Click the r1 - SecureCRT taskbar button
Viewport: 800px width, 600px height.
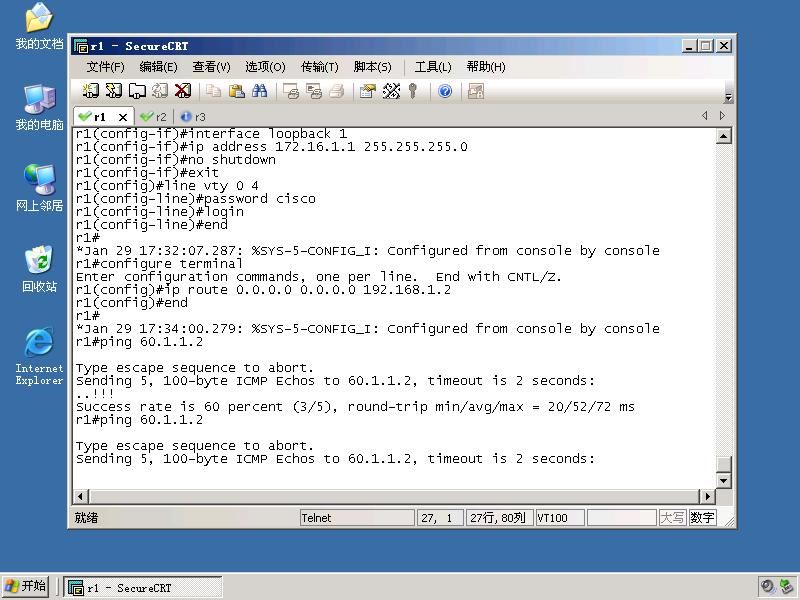(x=143, y=588)
